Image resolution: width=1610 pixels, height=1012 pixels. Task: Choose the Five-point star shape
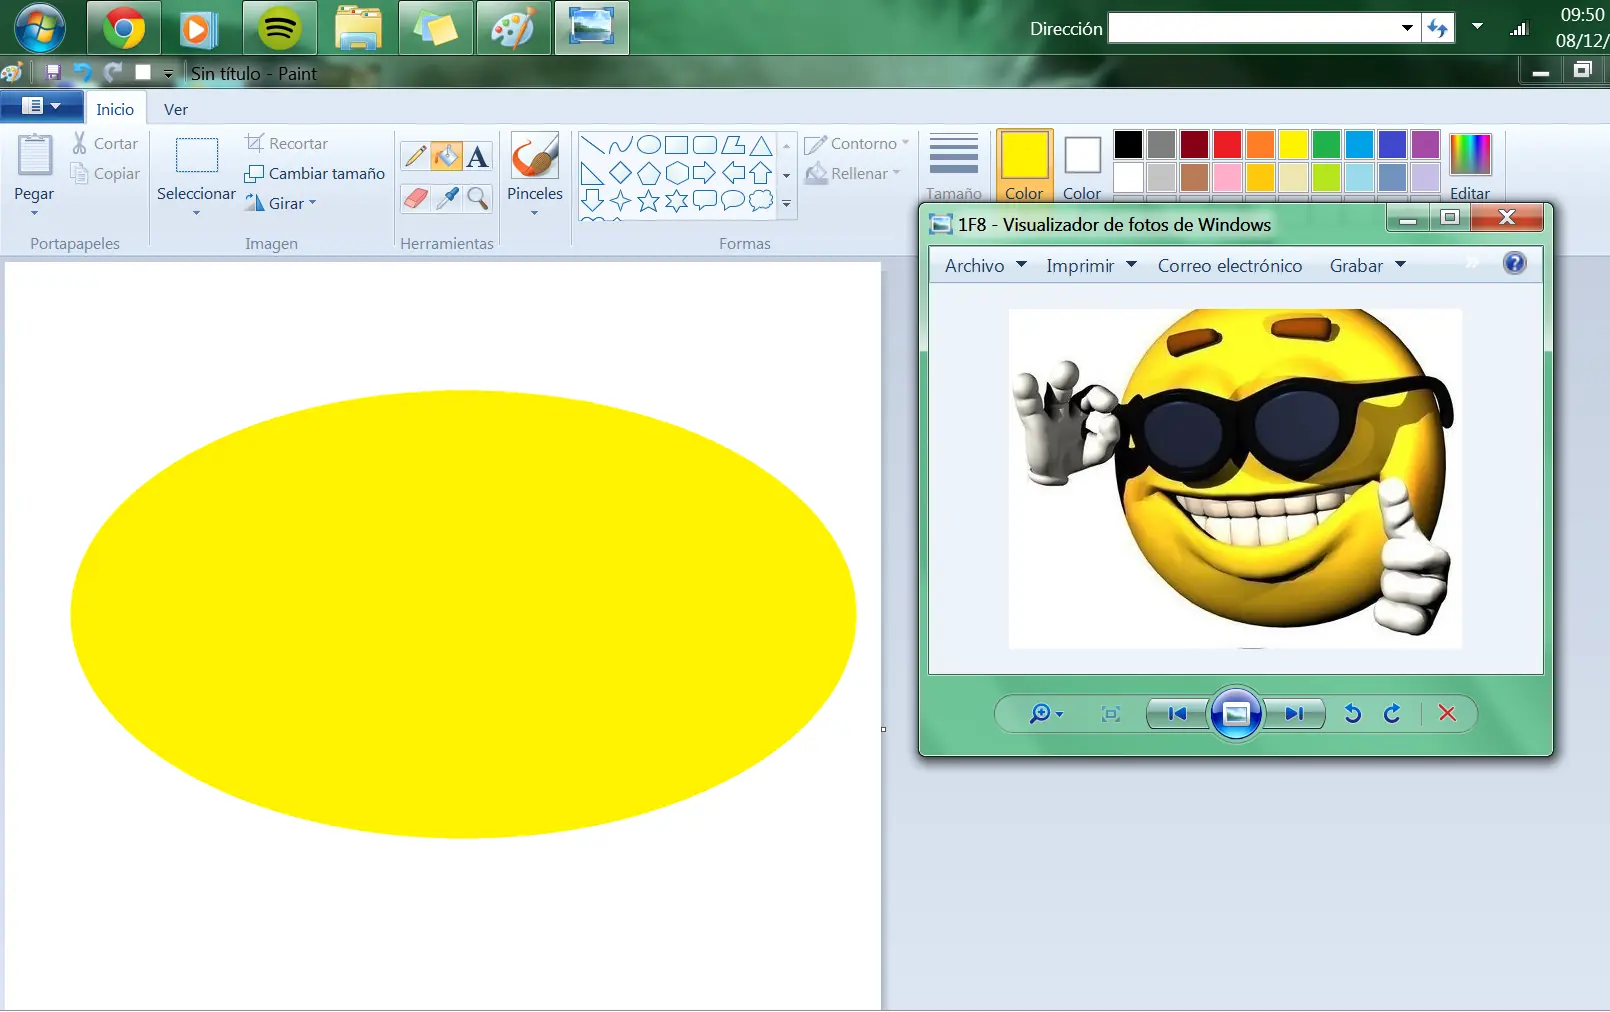tap(648, 201)
